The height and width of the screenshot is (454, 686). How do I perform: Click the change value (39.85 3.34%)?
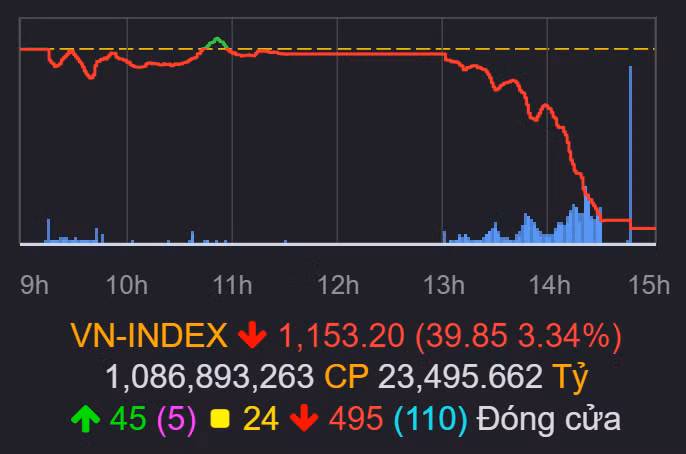(518, 336)
